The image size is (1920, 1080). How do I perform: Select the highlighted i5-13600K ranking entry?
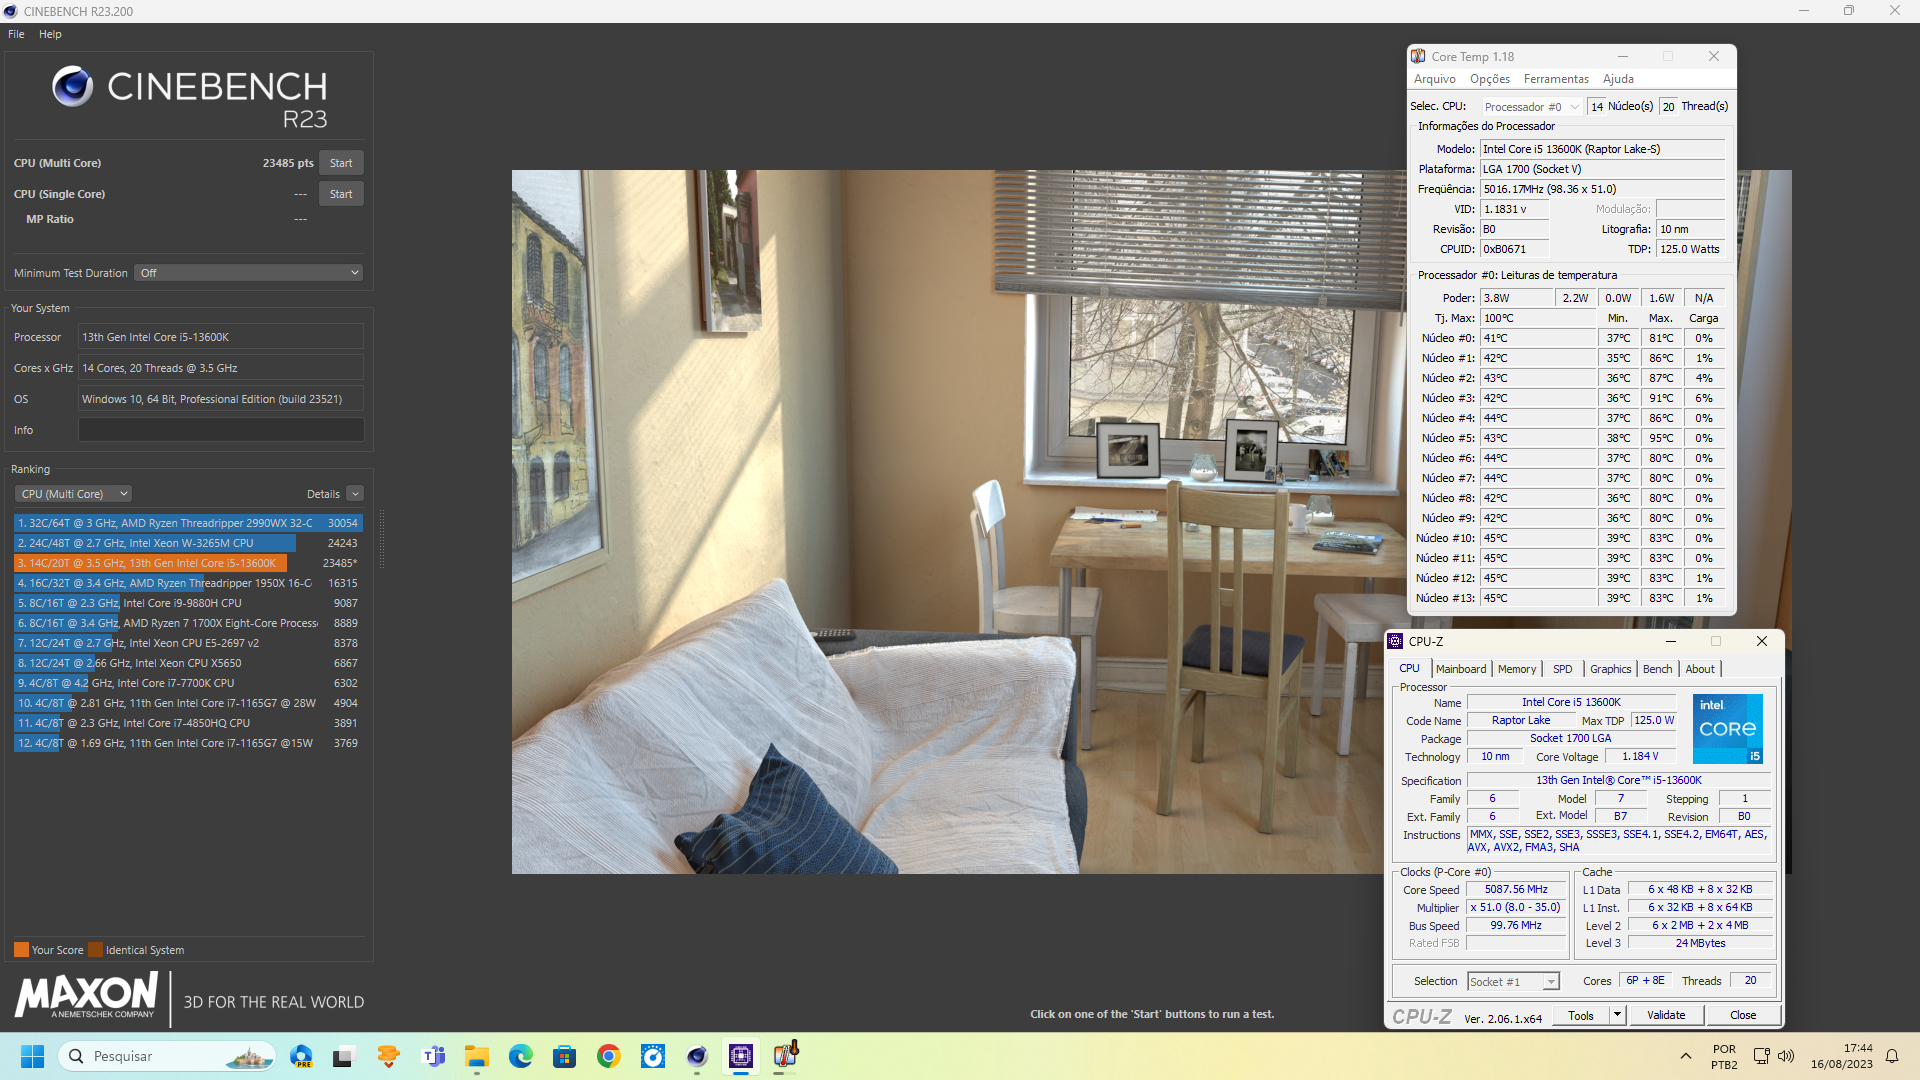(x=188, y=563)
